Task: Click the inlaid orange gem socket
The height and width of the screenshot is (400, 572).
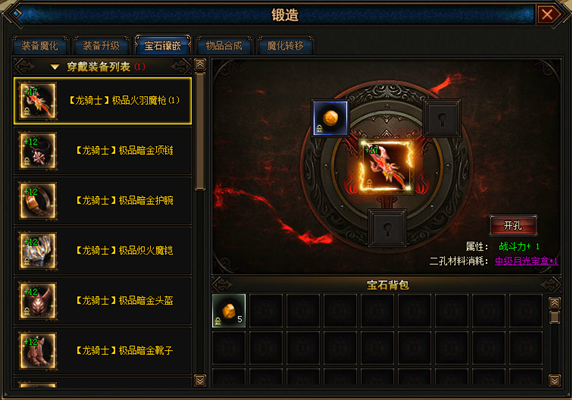Action: click(330, 118)
